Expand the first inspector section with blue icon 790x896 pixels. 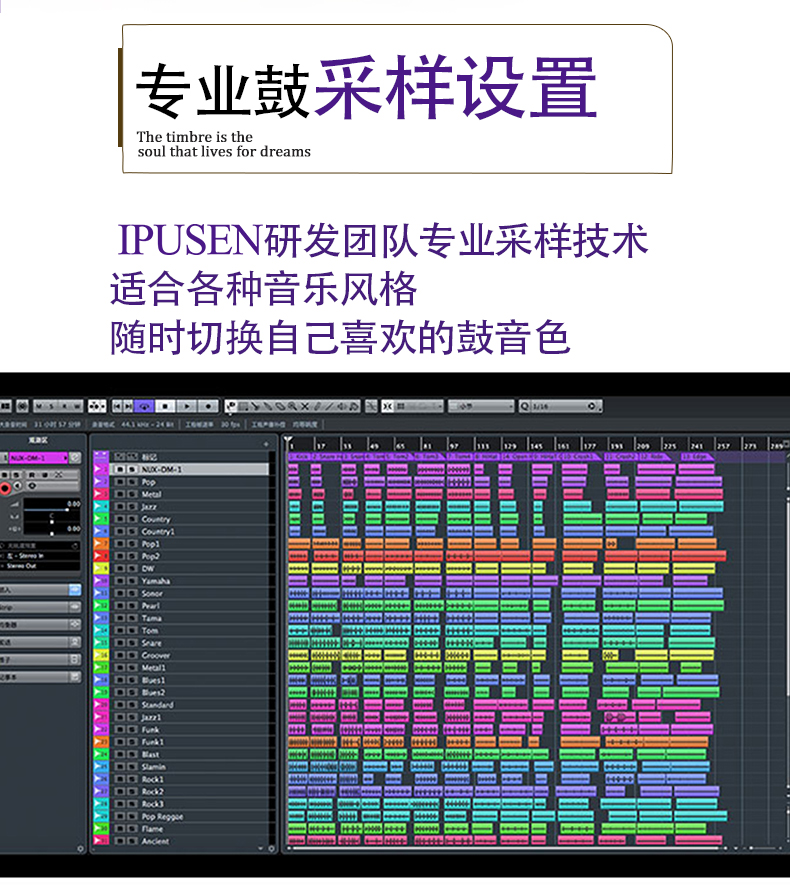coord(40,590)
